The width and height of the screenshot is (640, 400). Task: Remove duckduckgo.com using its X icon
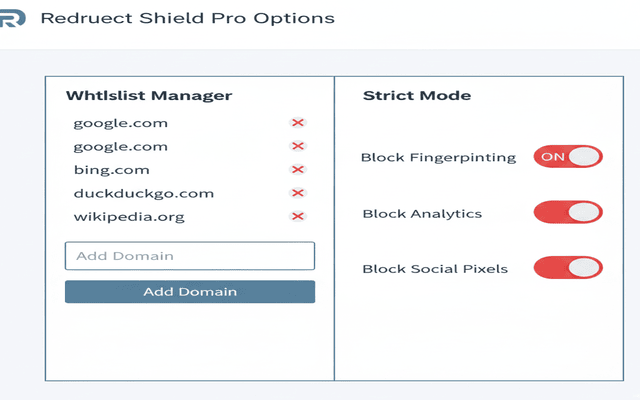pos(297,194)
